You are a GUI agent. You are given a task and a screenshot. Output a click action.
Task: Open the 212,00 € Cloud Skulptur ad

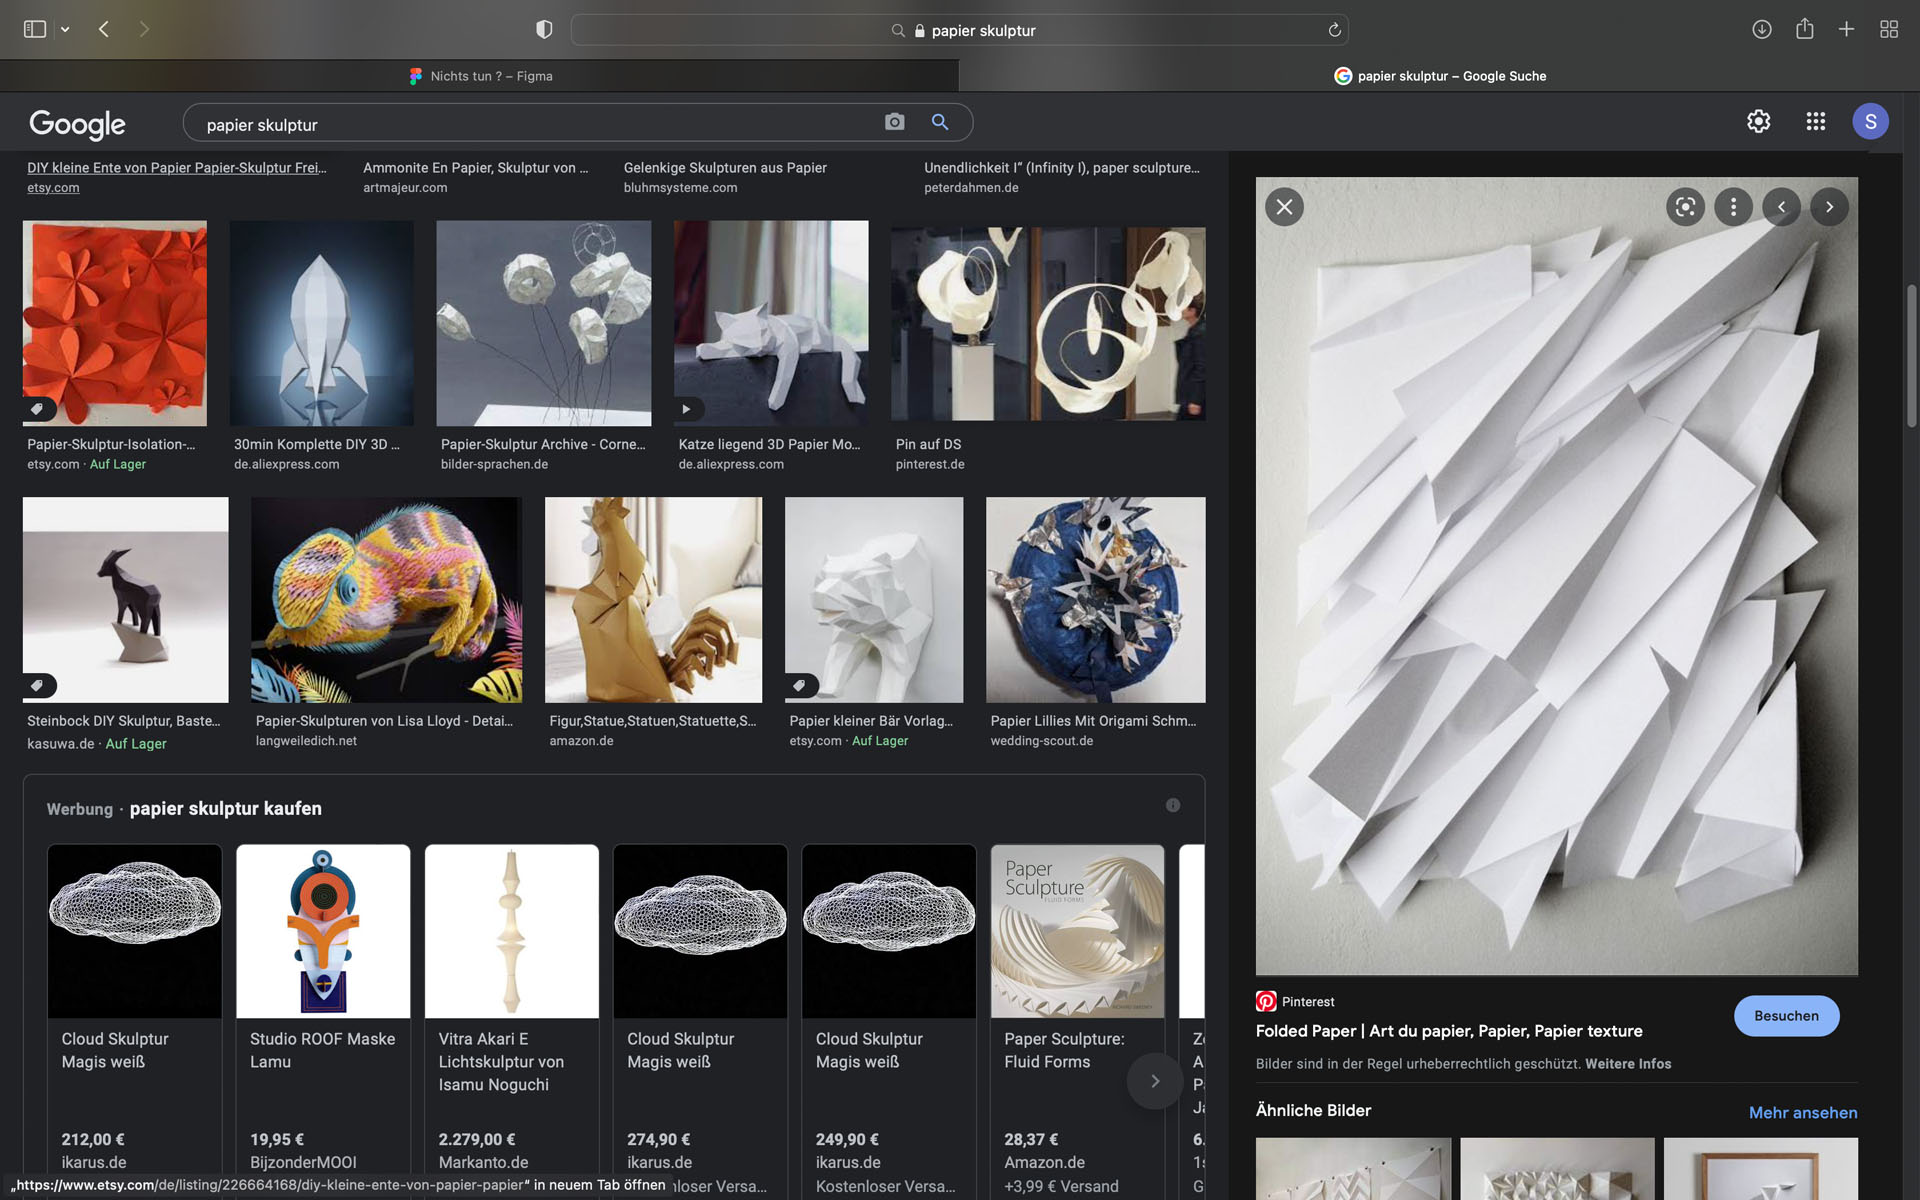point(134,1020)
